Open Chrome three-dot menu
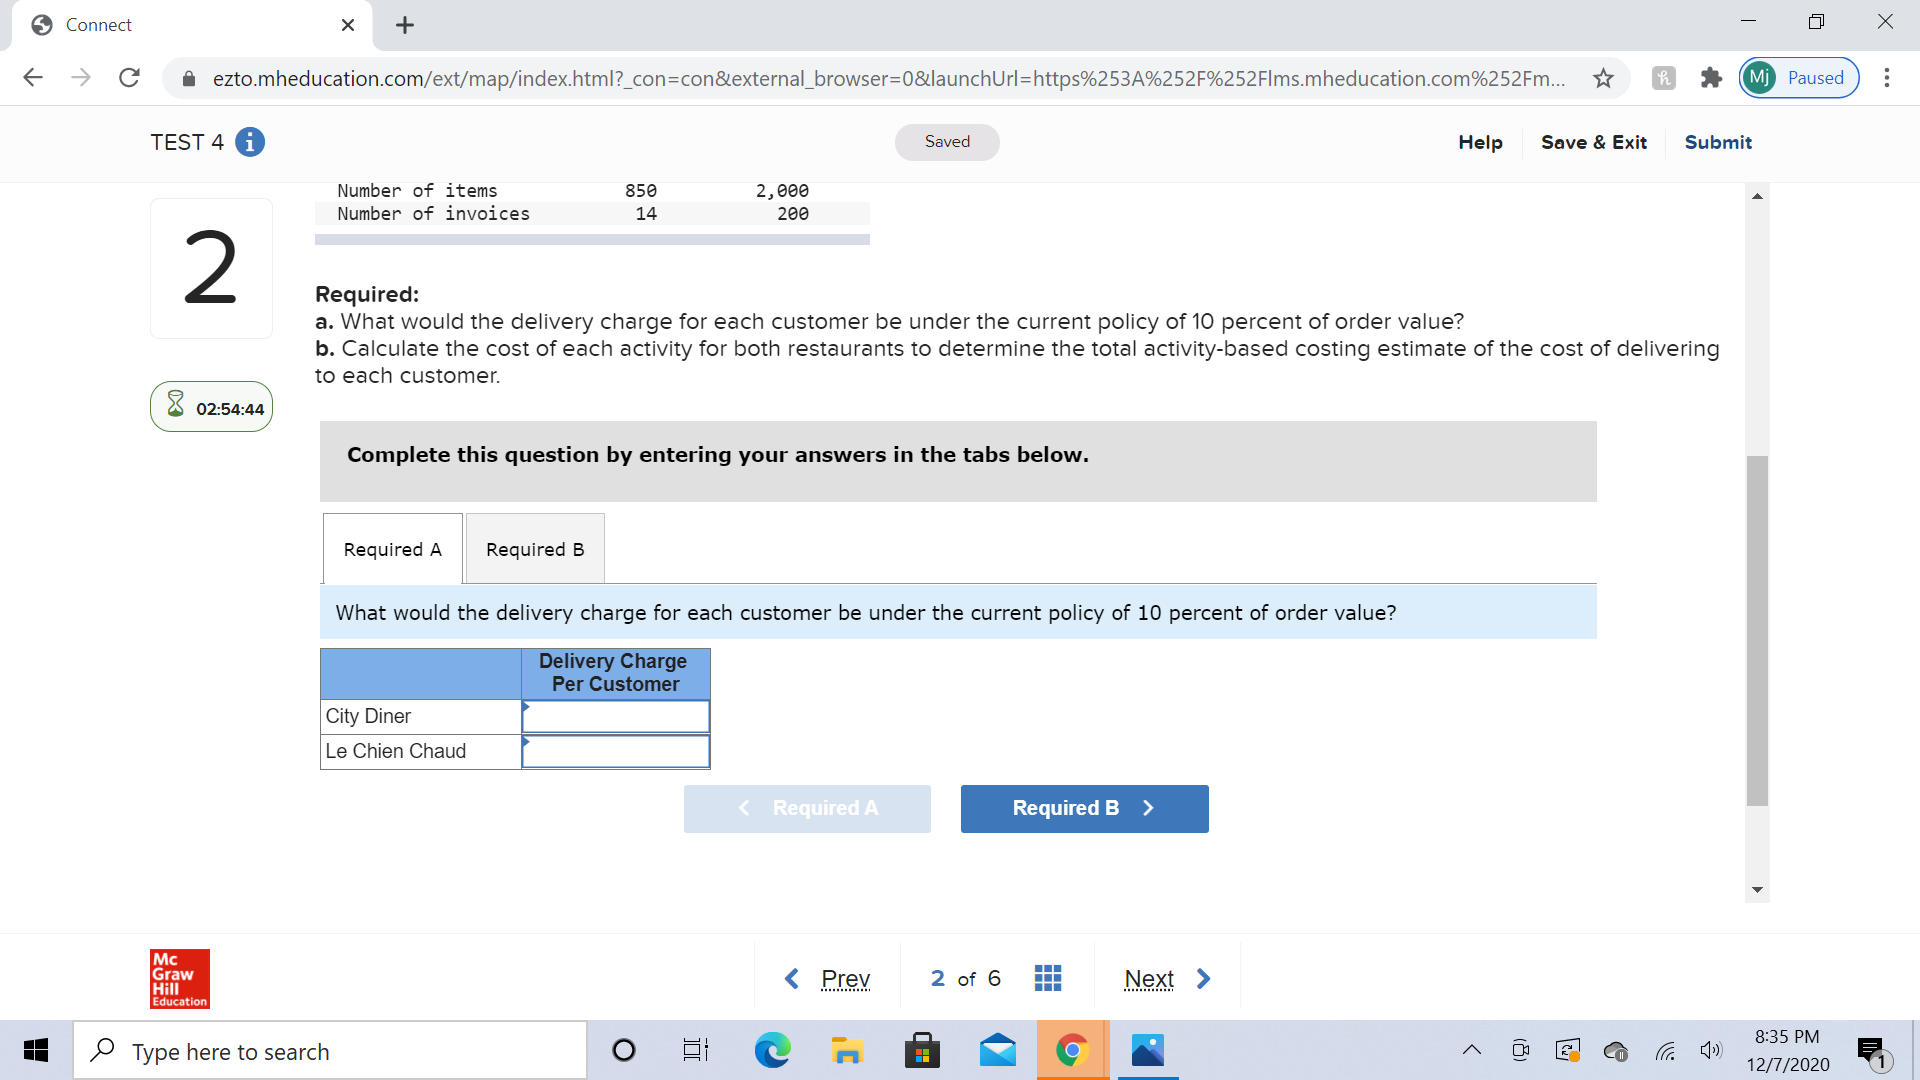The image size is (1920, 1080). 1886,78
